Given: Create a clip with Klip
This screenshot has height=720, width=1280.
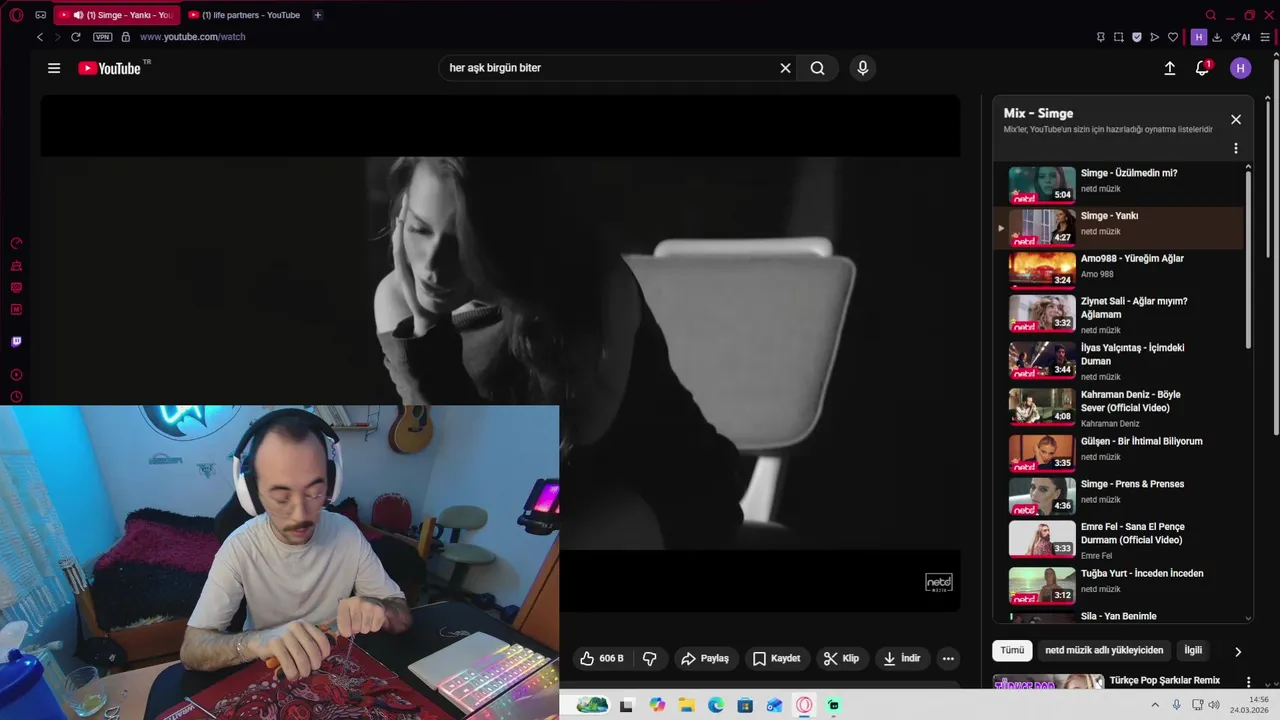Looking at the screenshot, I should 841,658.
